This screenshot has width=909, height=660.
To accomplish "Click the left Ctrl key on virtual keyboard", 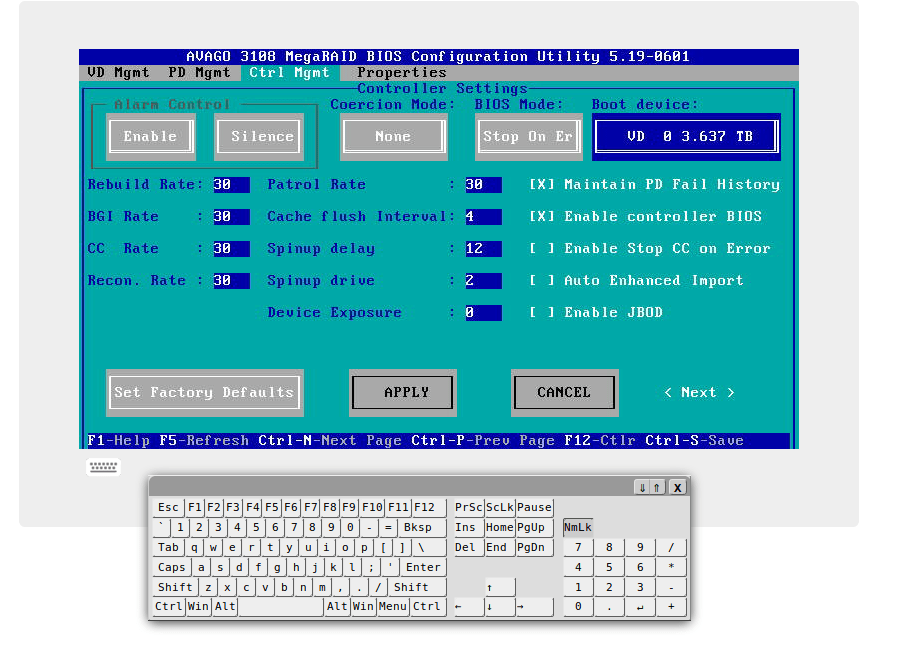I will (169, 607).
